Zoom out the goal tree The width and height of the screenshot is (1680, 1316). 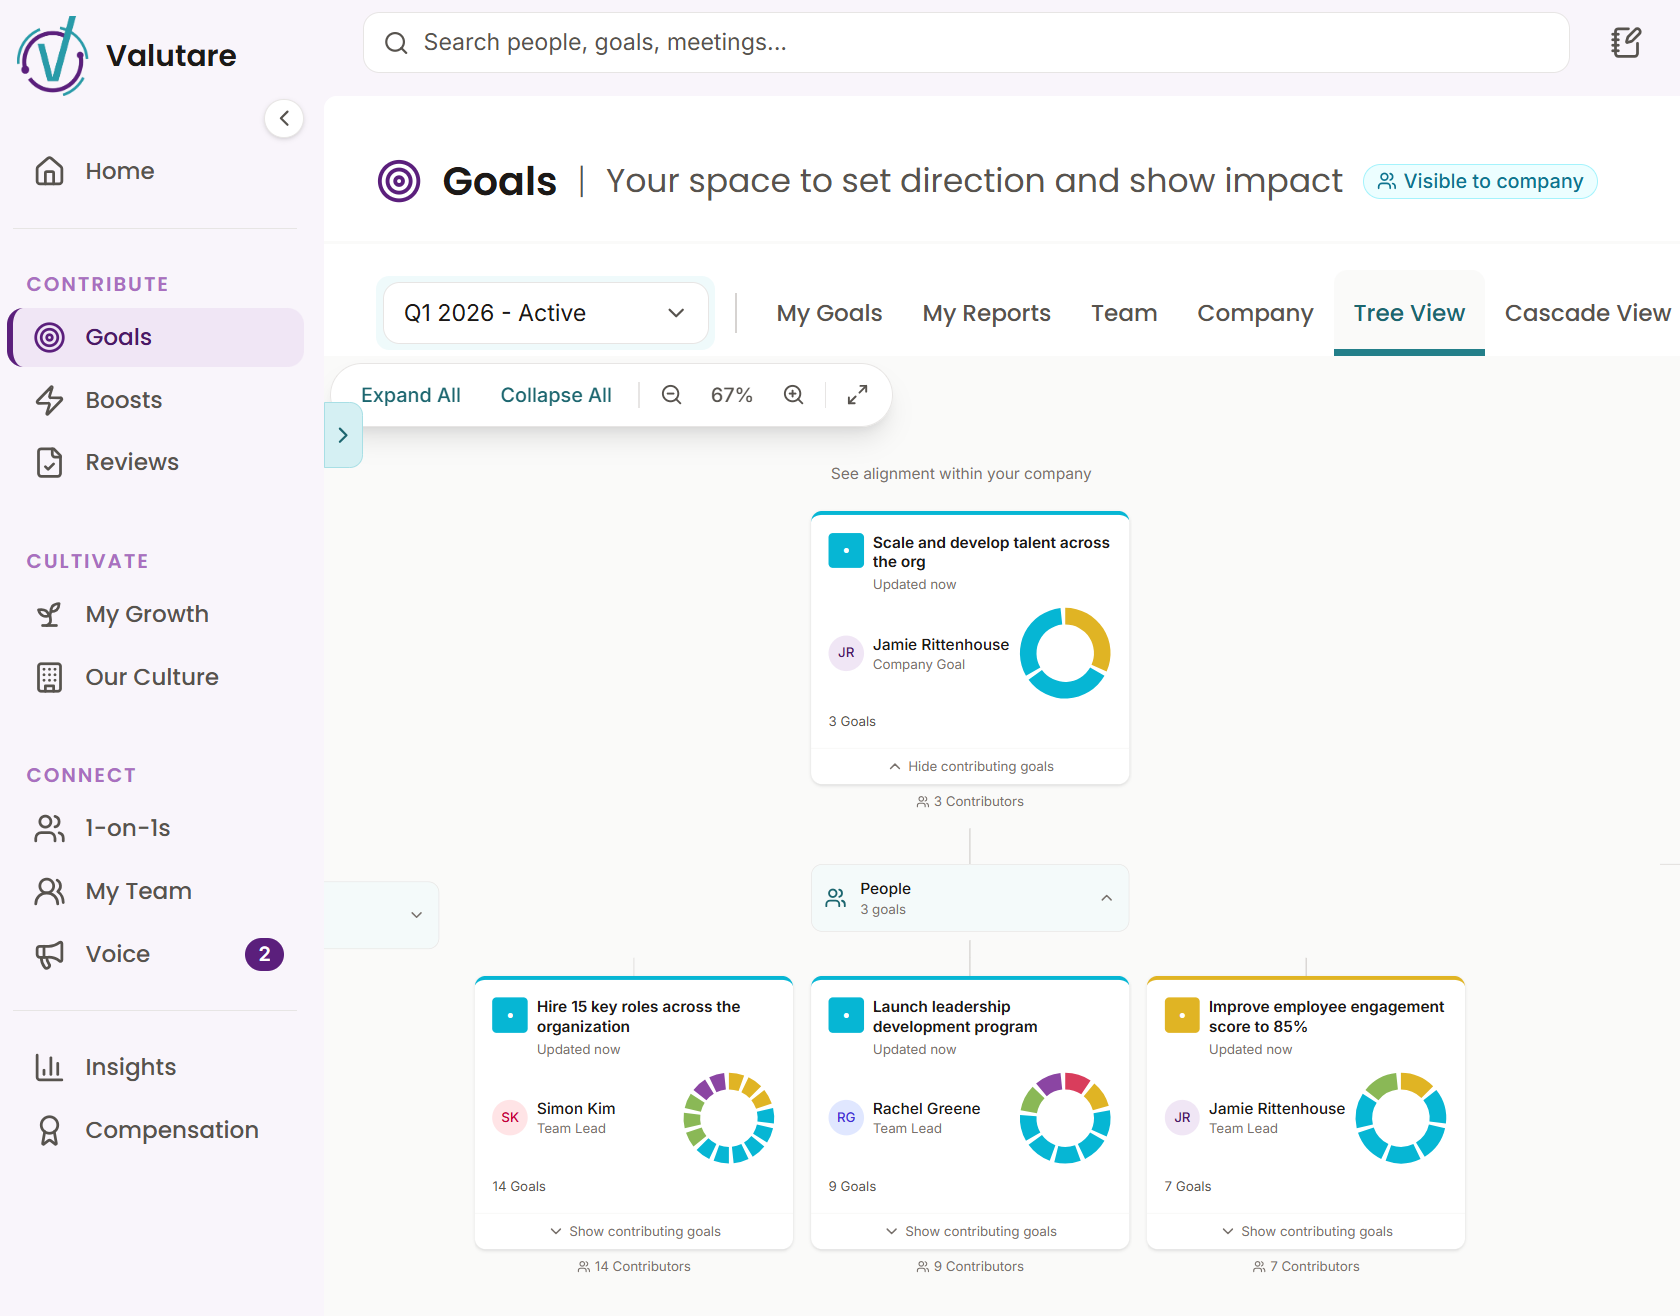[x=672, y=395]
